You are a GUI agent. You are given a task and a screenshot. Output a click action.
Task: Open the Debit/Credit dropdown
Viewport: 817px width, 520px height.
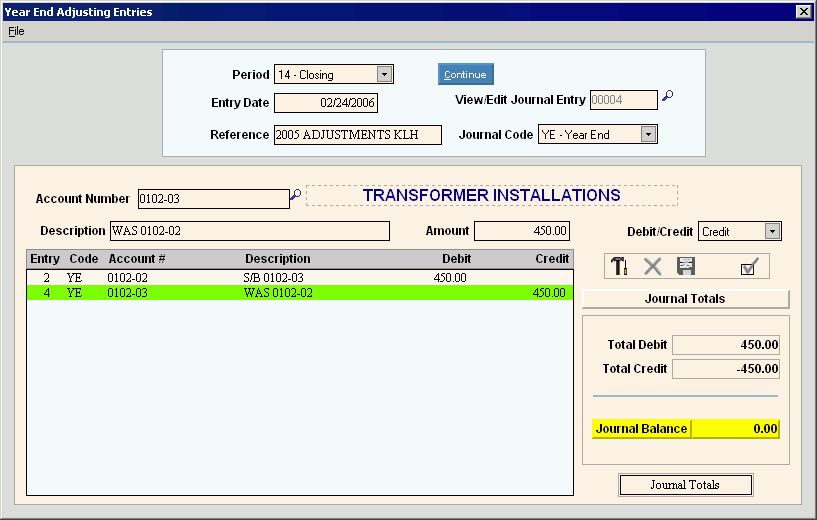point(771,231)
